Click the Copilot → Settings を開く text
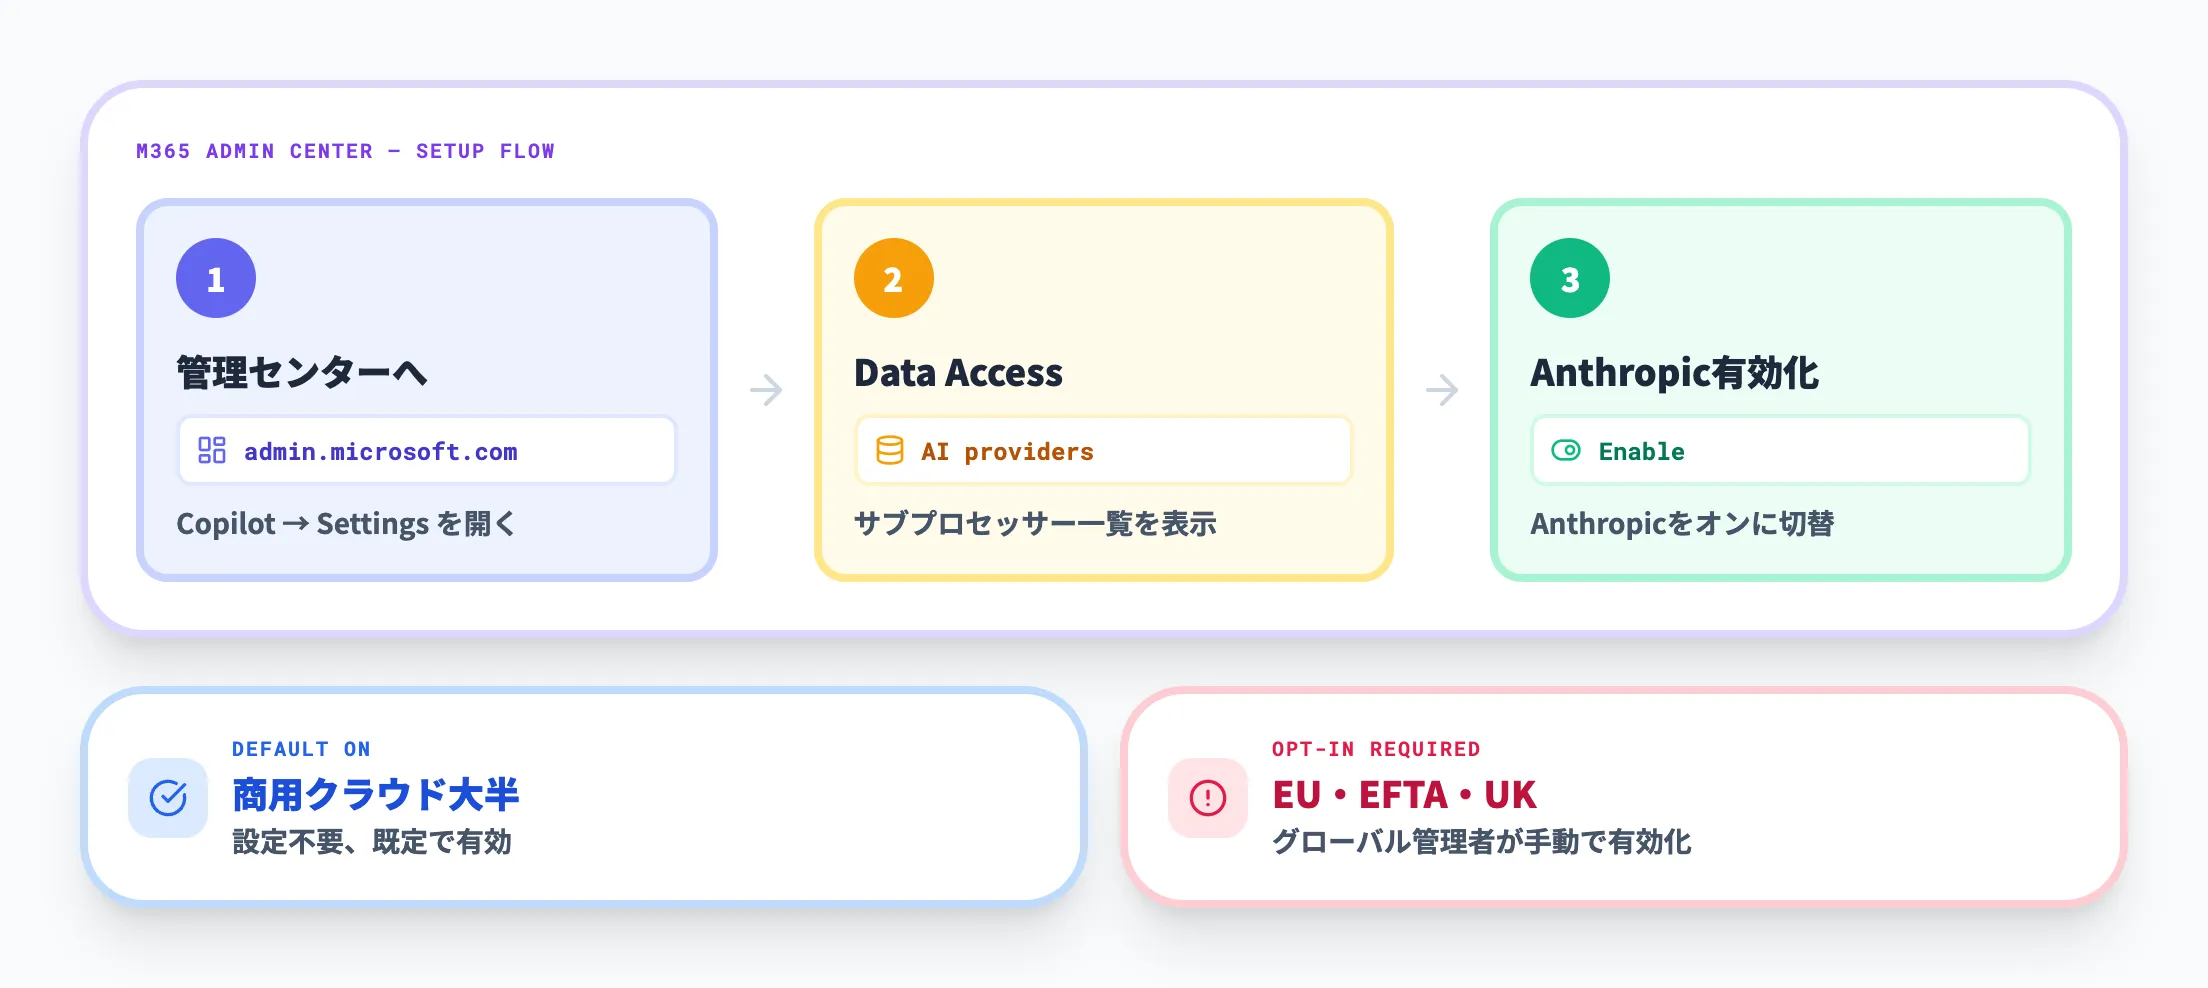Viewport: 2208px width, 988px height. pos(345,524)
